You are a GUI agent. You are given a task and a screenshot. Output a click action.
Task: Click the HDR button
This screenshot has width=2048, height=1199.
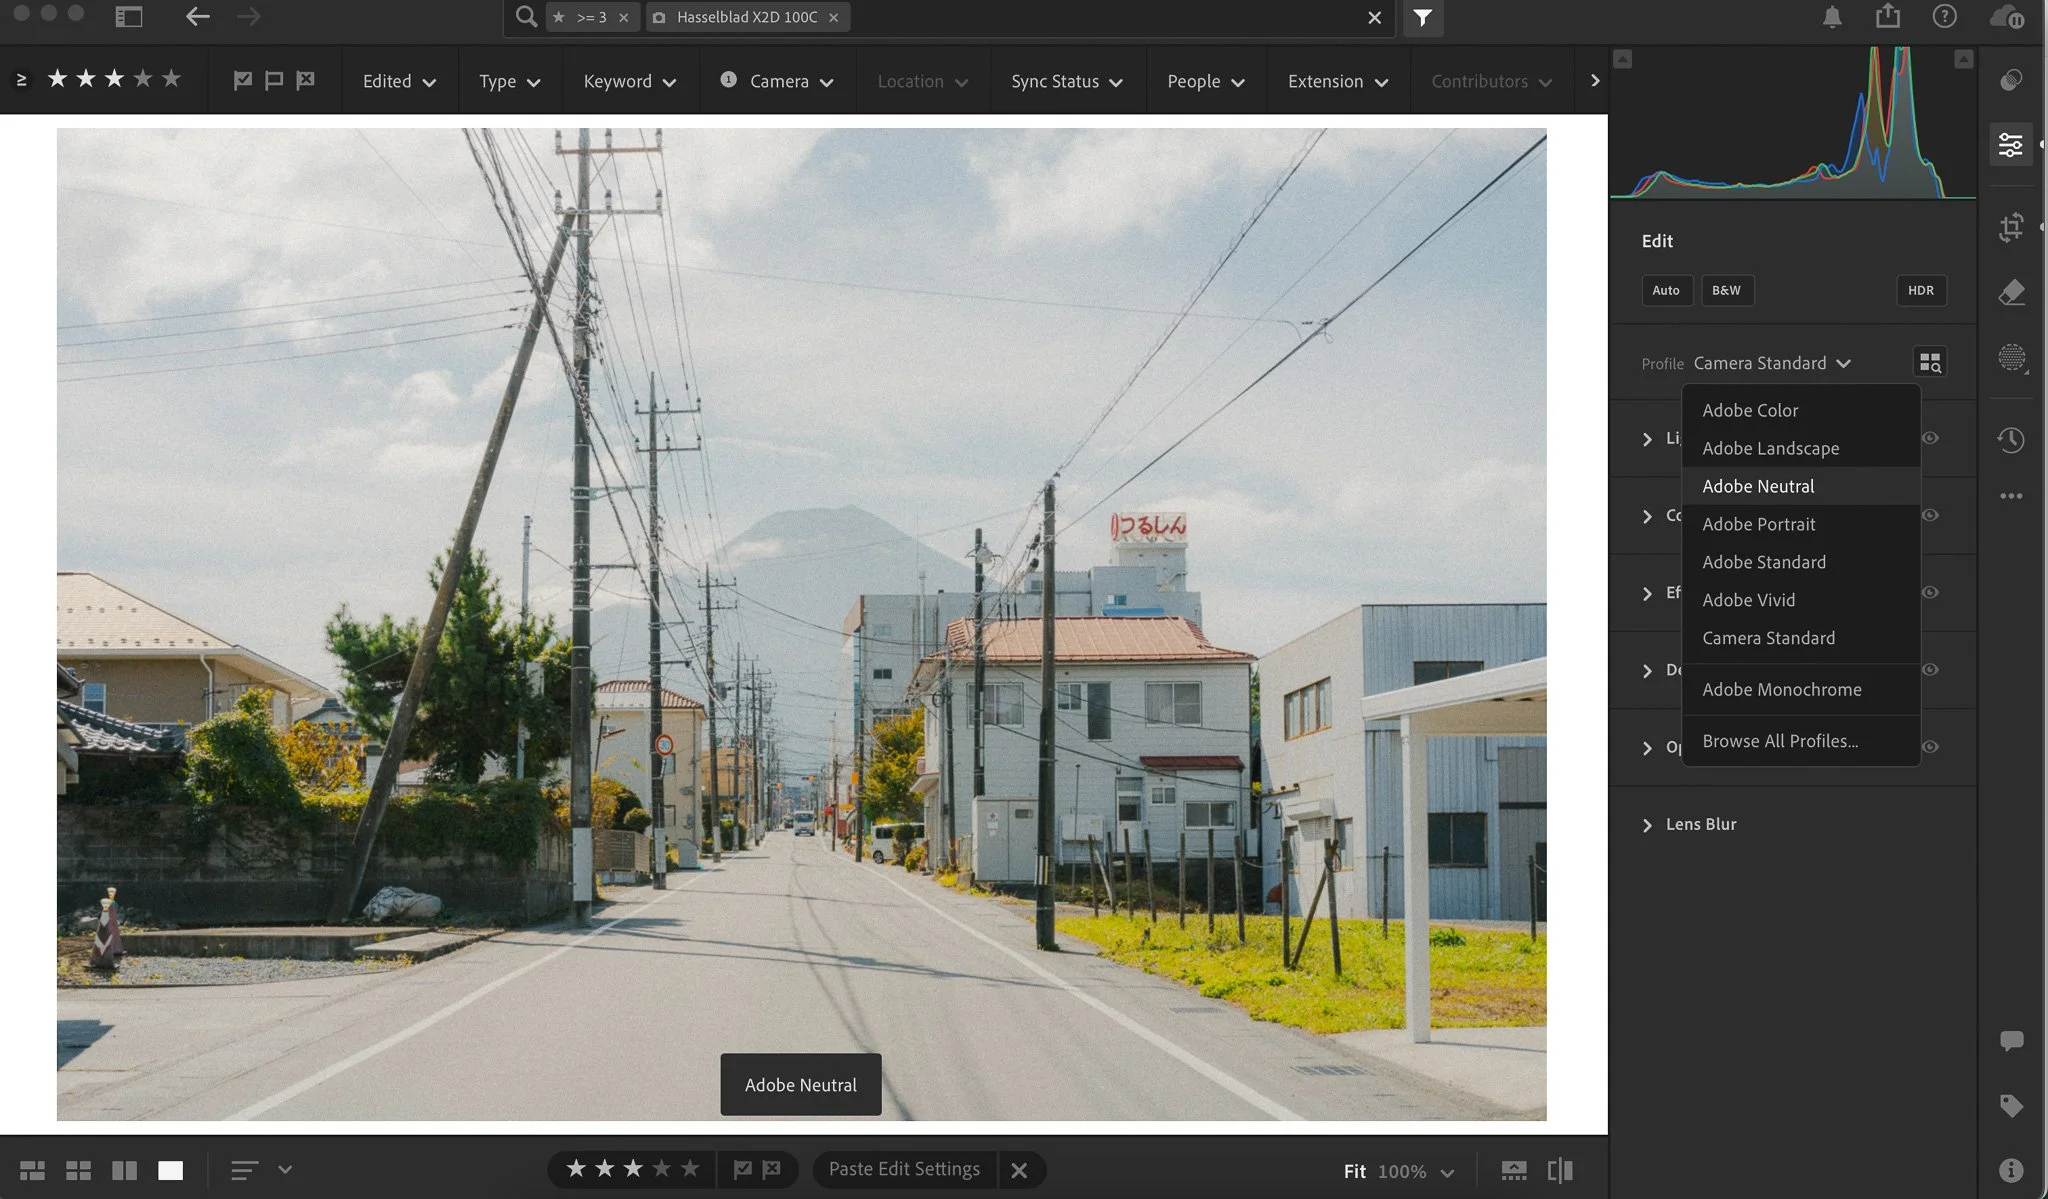(1920, 290)
